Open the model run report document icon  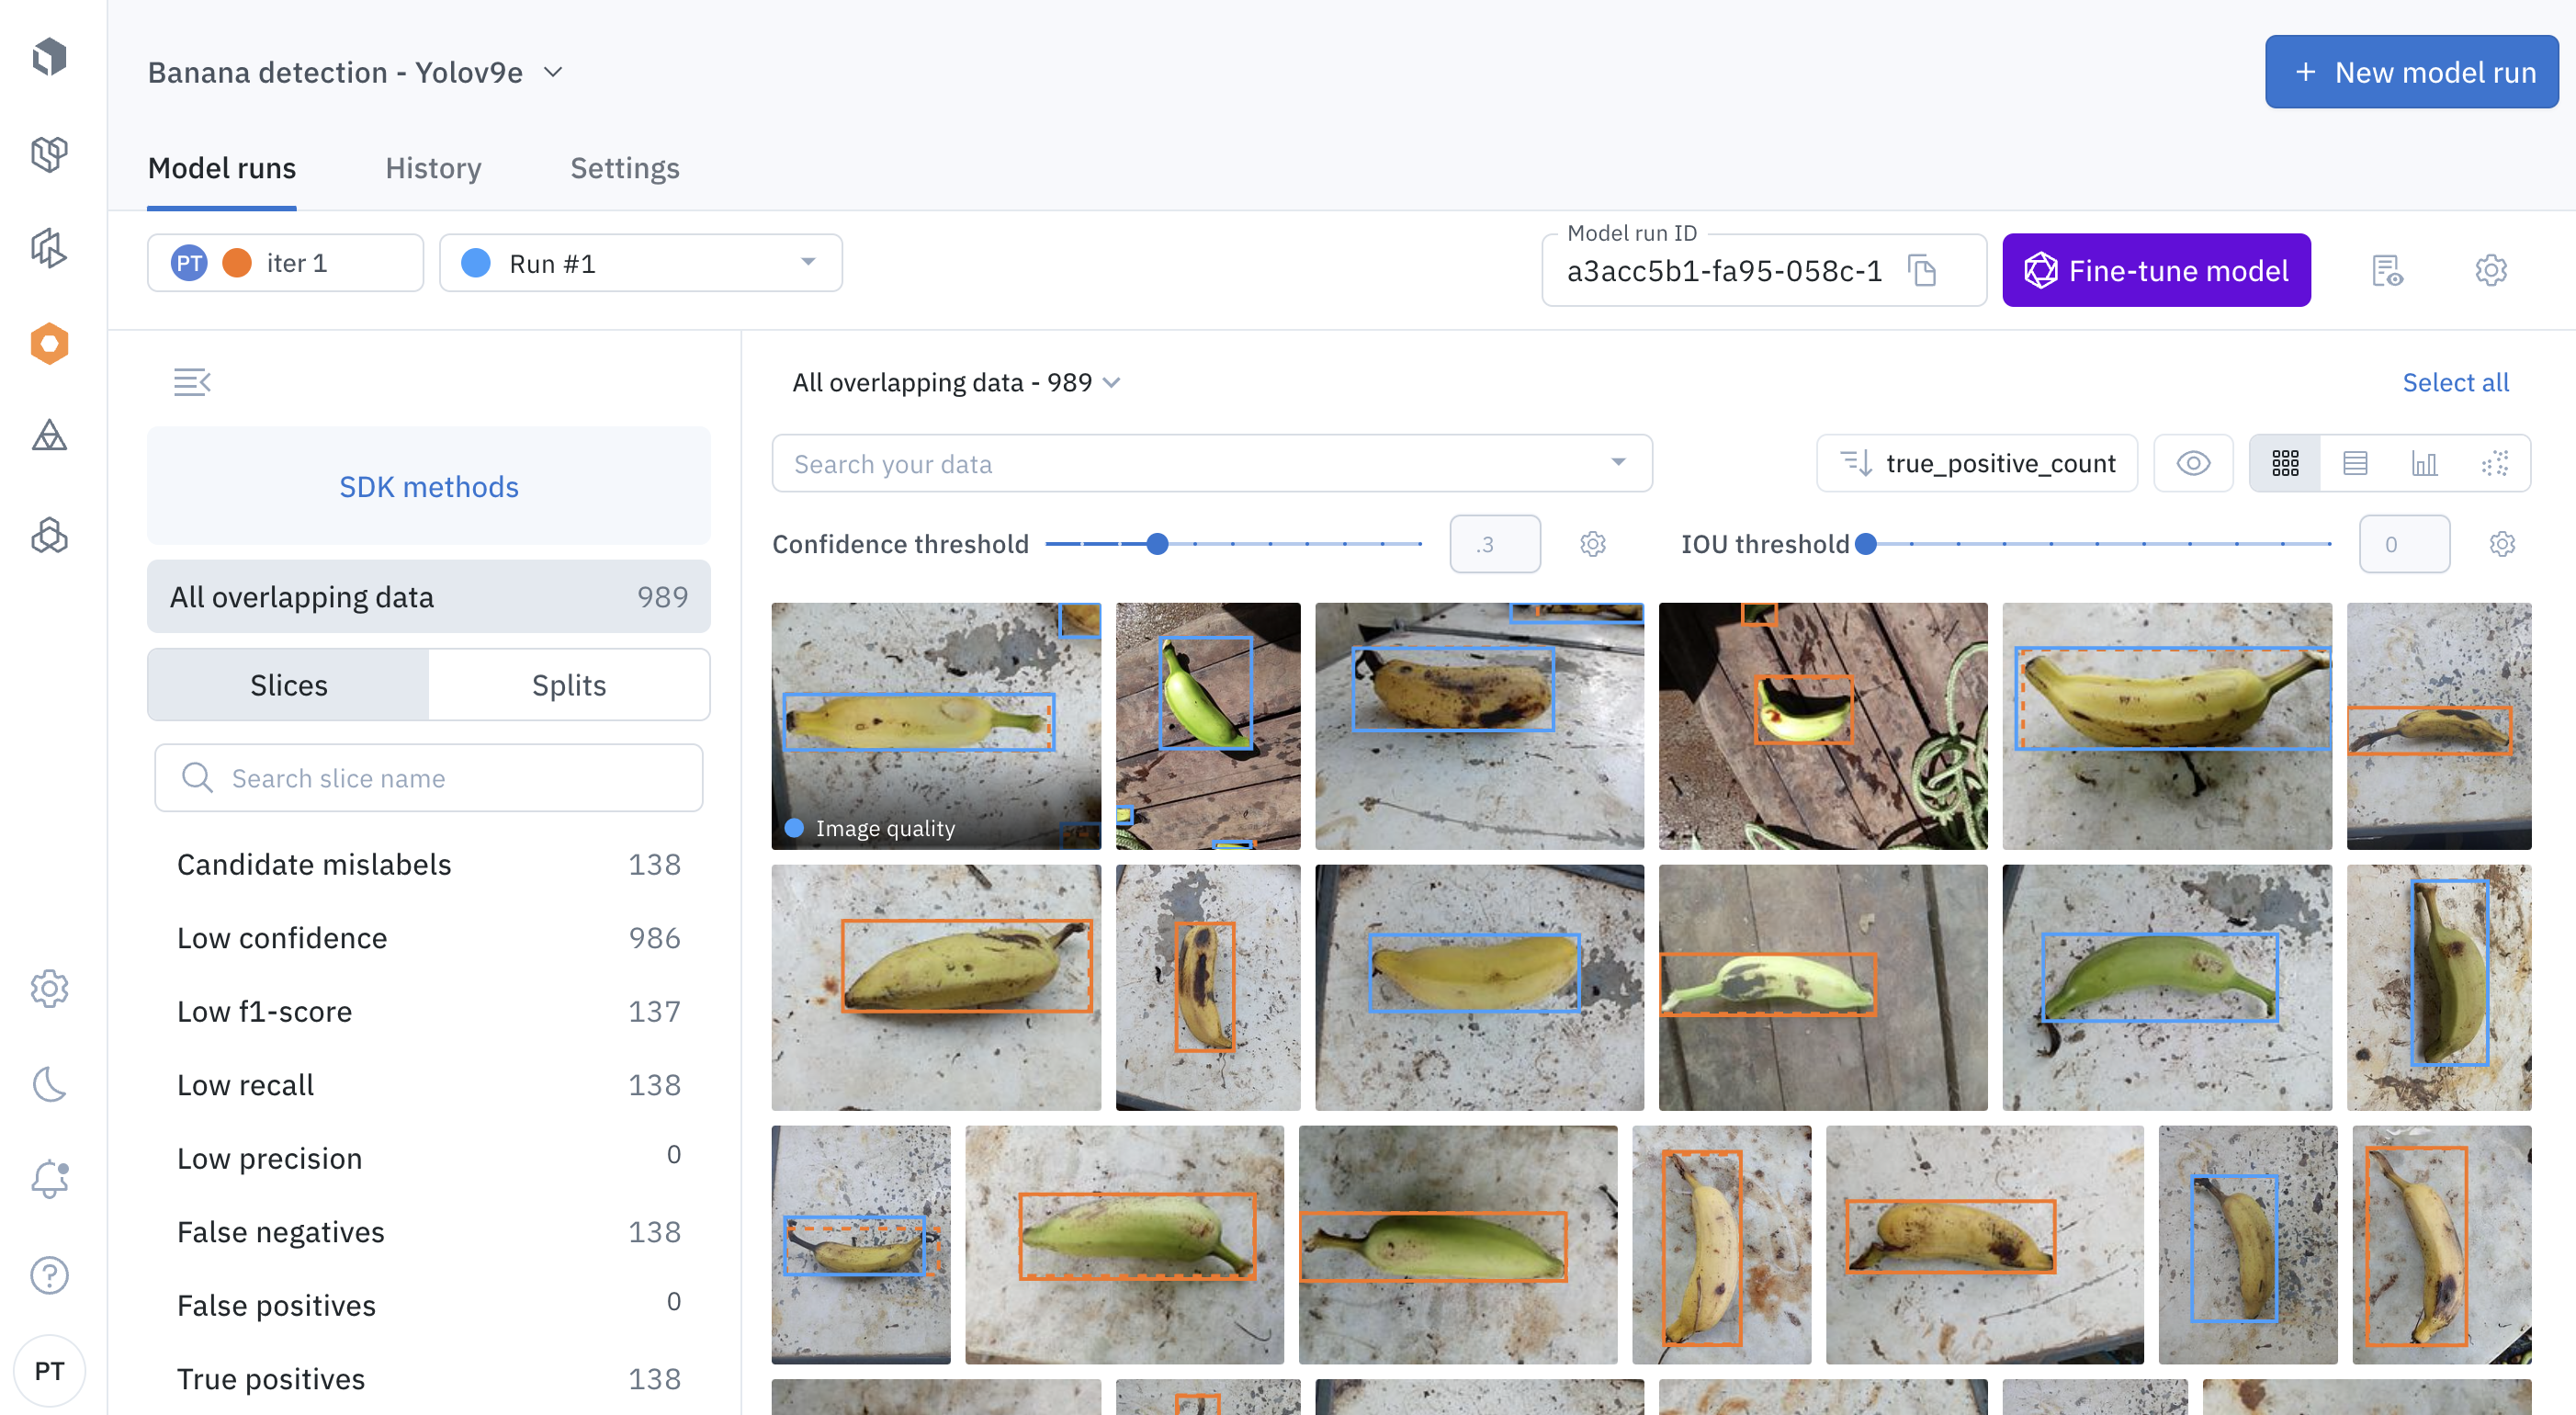2387,270
